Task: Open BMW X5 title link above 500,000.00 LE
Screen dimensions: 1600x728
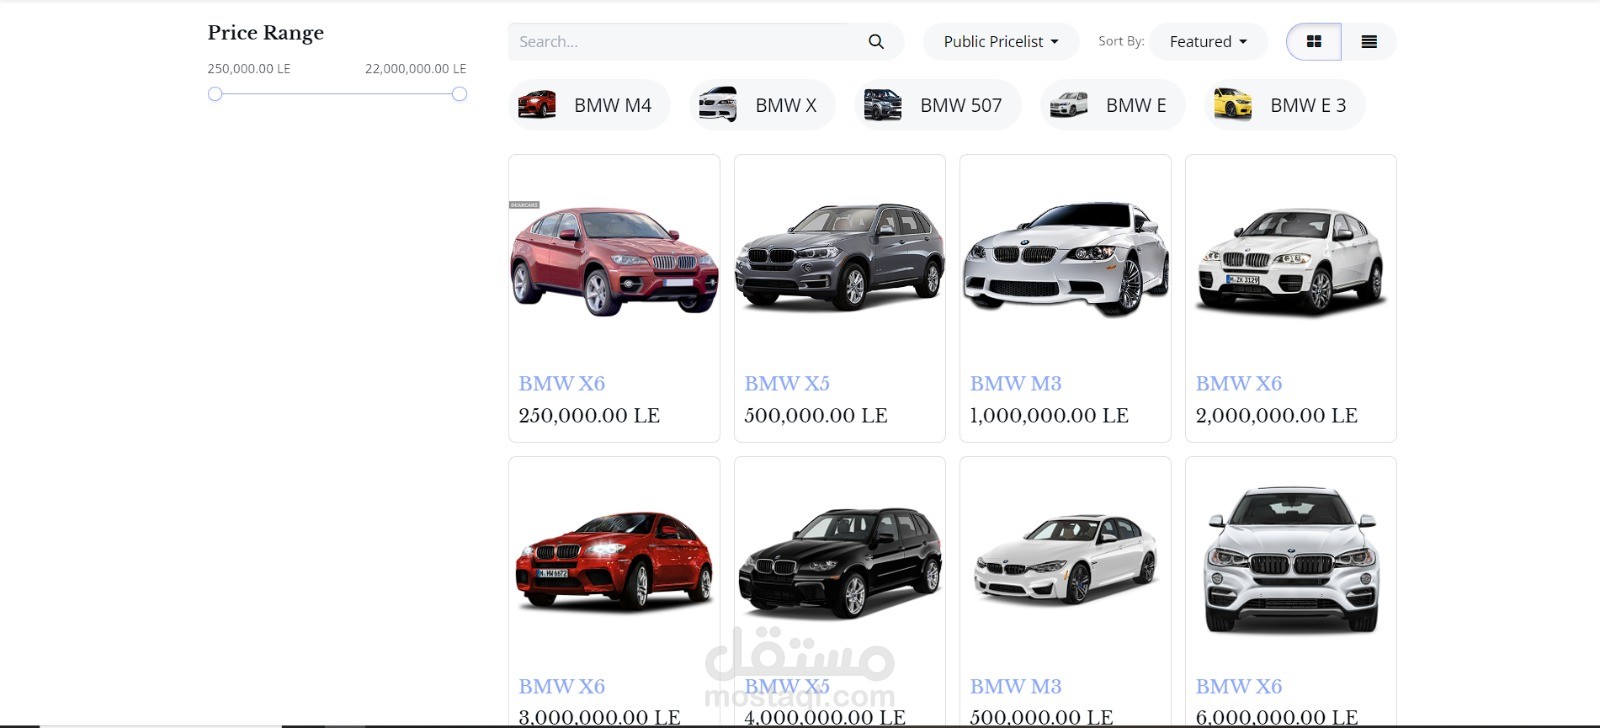Action: (787, 383)
